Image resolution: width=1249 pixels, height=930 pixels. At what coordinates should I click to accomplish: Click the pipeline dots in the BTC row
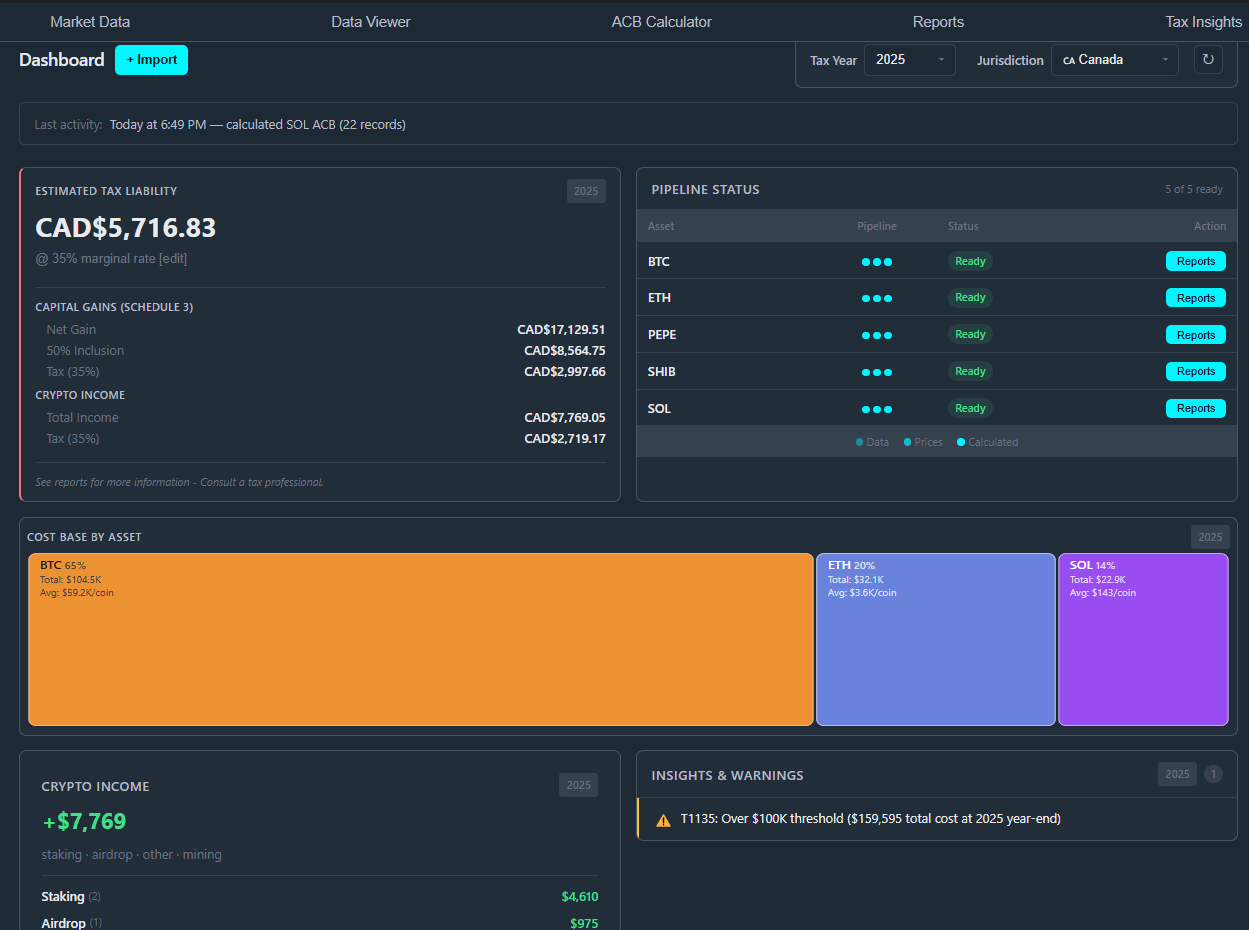(876, 261)
